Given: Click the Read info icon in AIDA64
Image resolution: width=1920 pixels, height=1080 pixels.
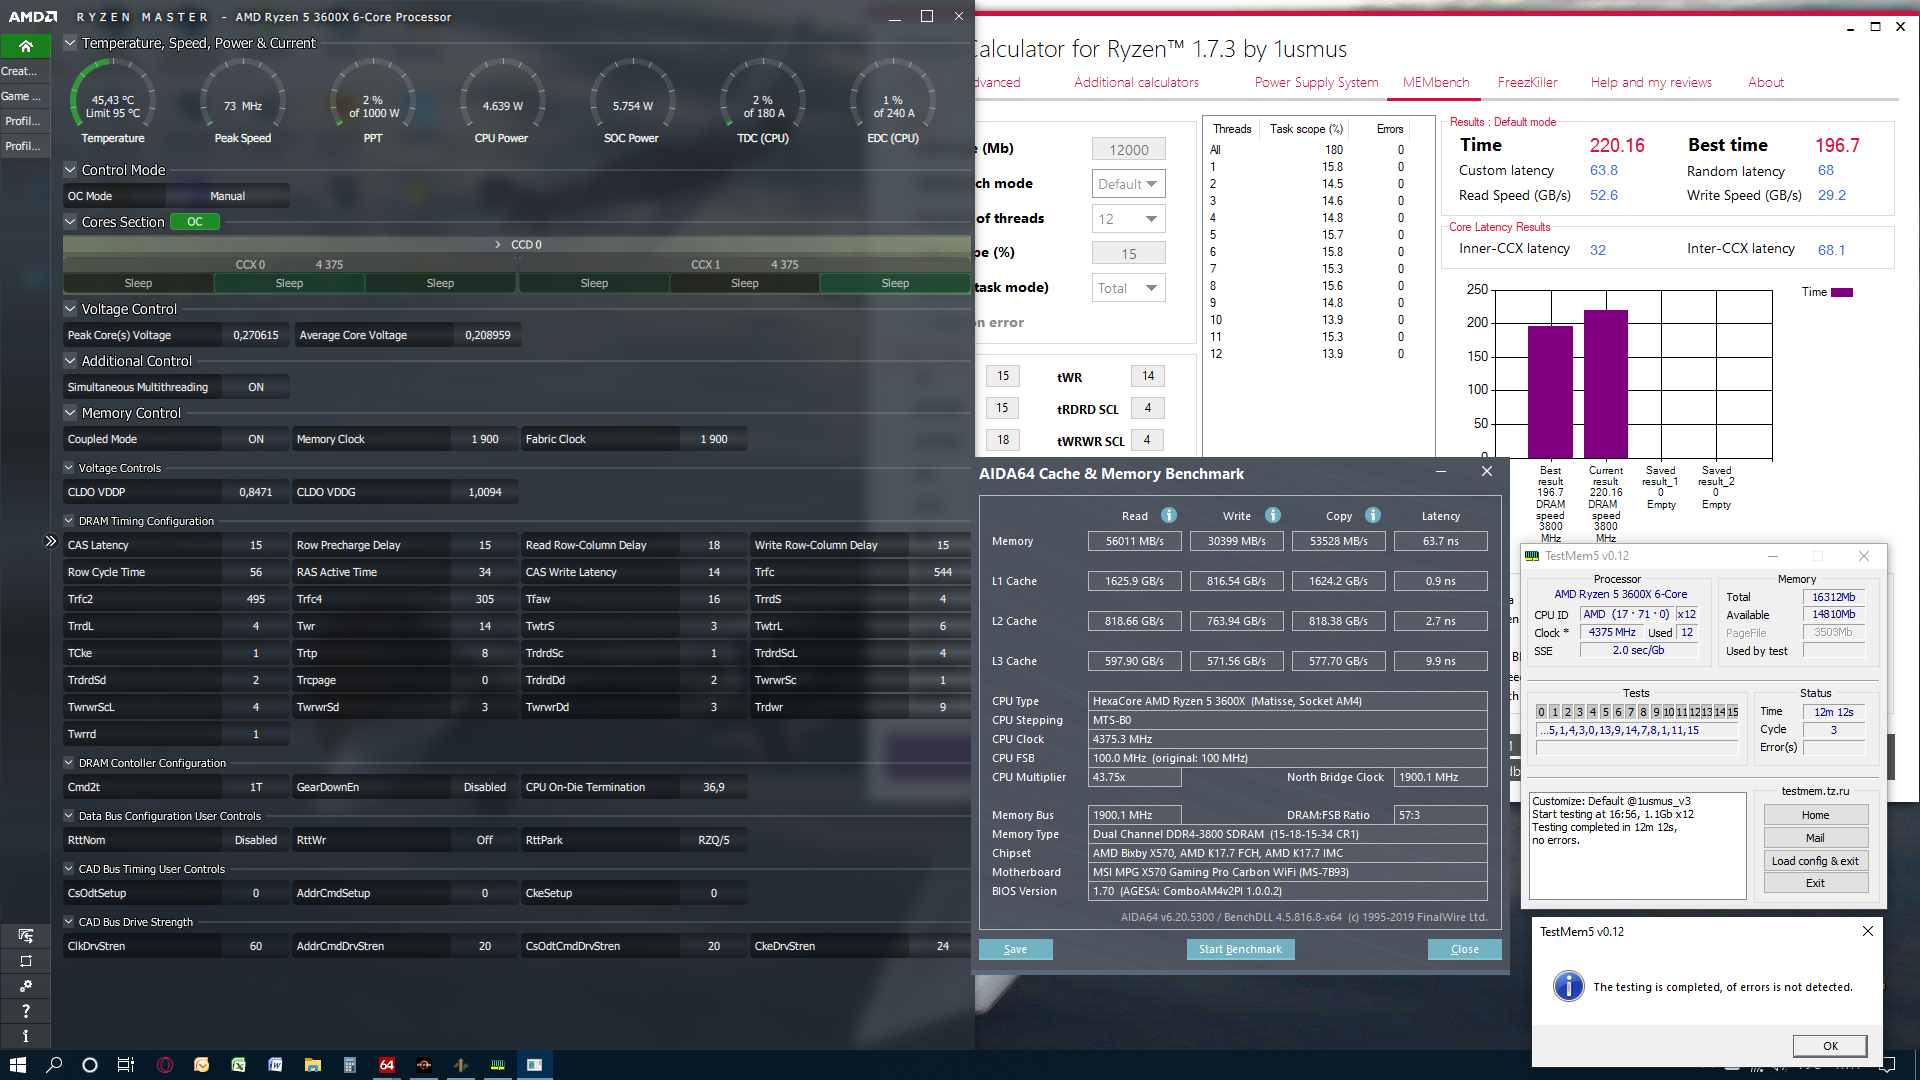Looking at the screenshot, I should [1169, 516].
